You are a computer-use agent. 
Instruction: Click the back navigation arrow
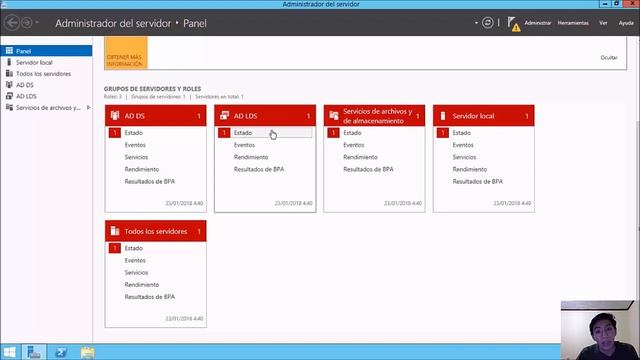click(12, 22)
